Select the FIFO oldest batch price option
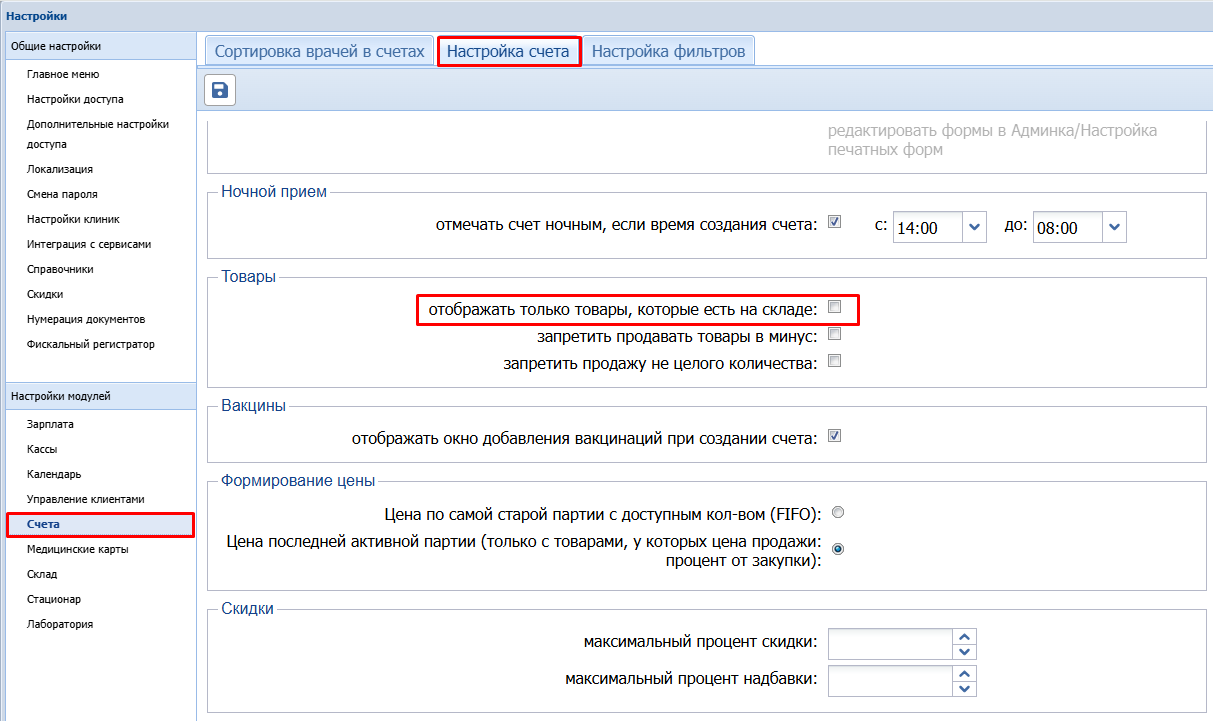Screen dimensions: 1213x721 click(x=838, y=513)
